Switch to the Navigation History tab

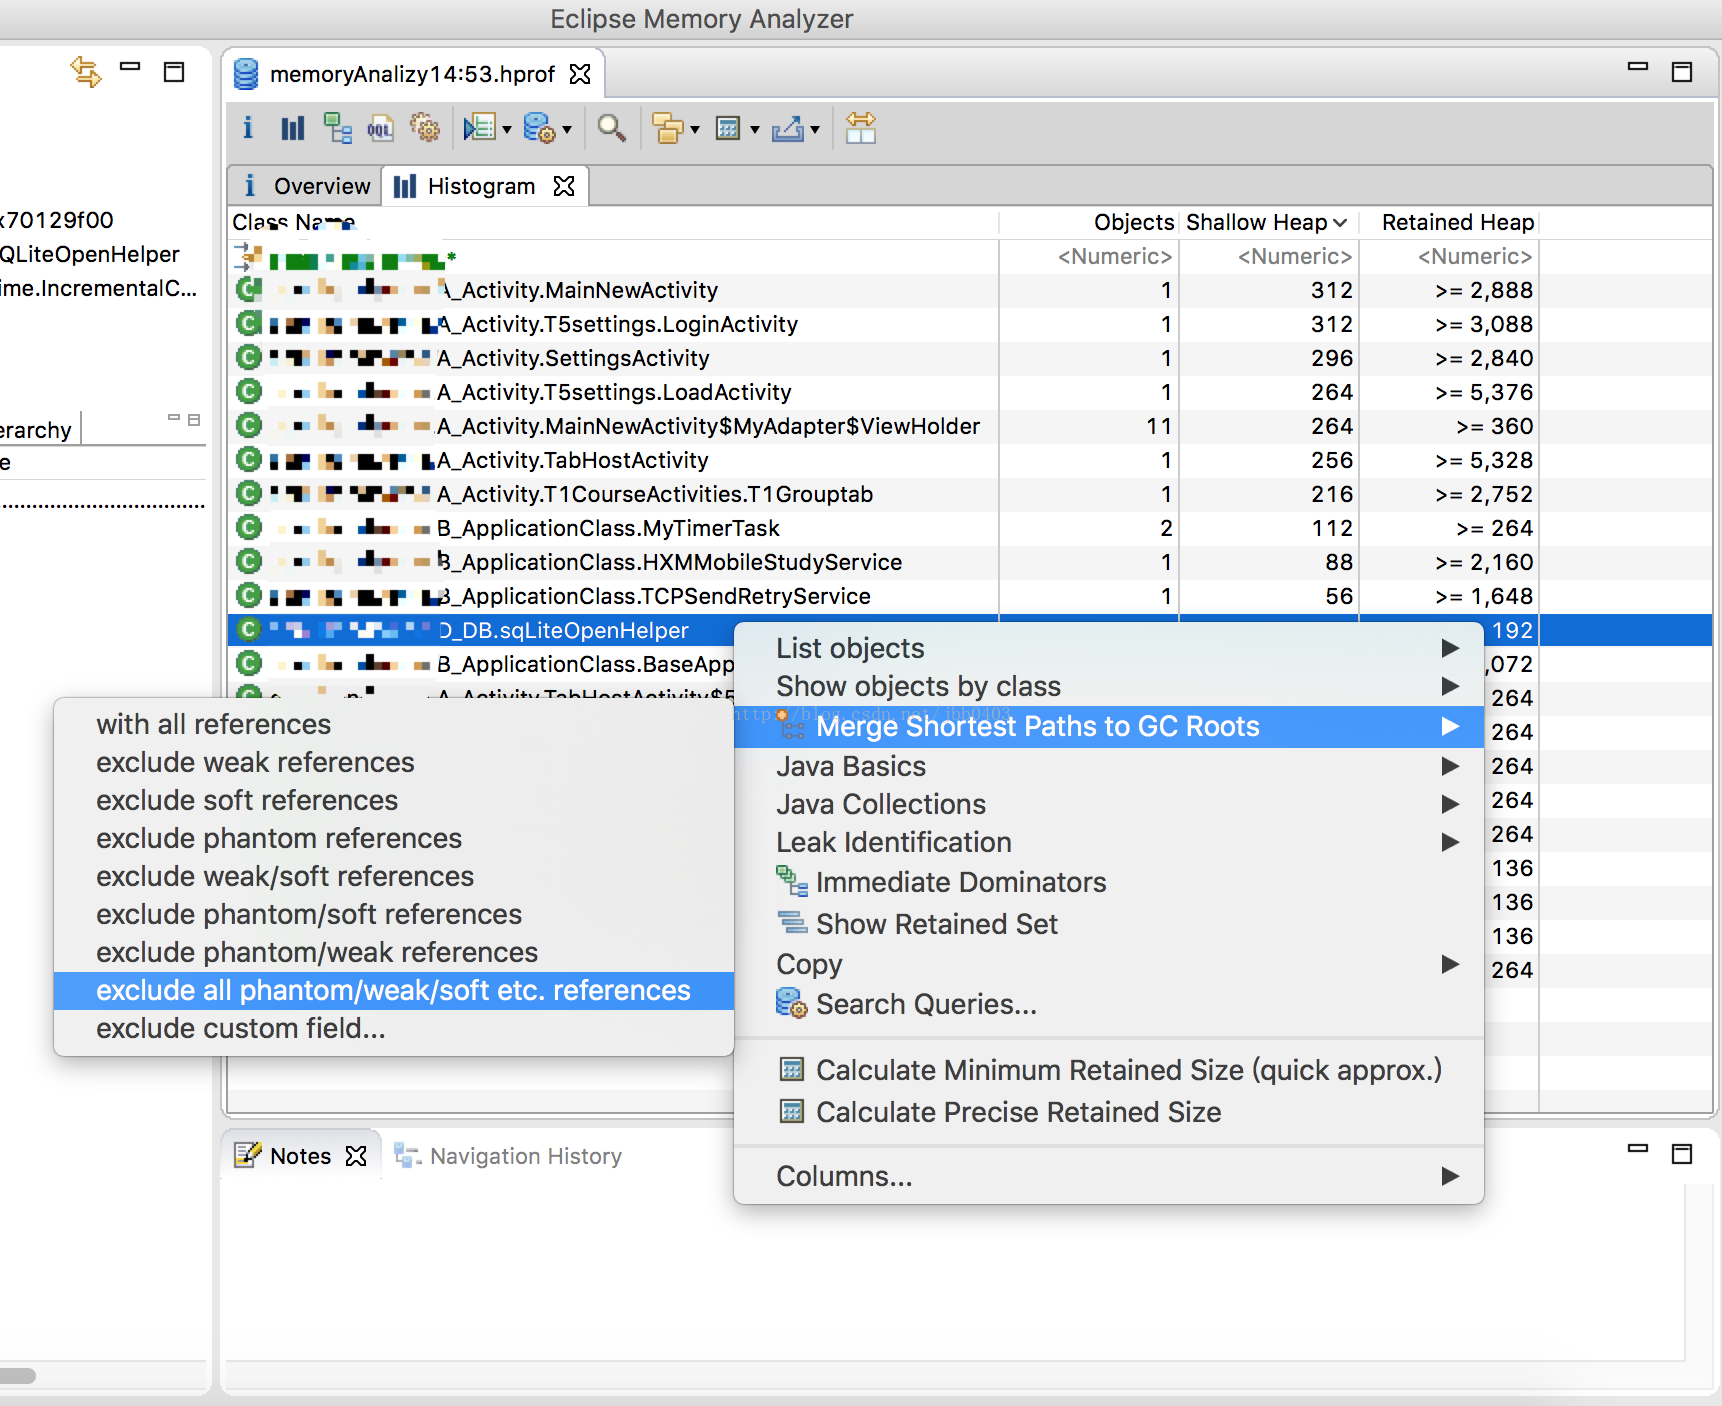click(x=508, y=1156)
